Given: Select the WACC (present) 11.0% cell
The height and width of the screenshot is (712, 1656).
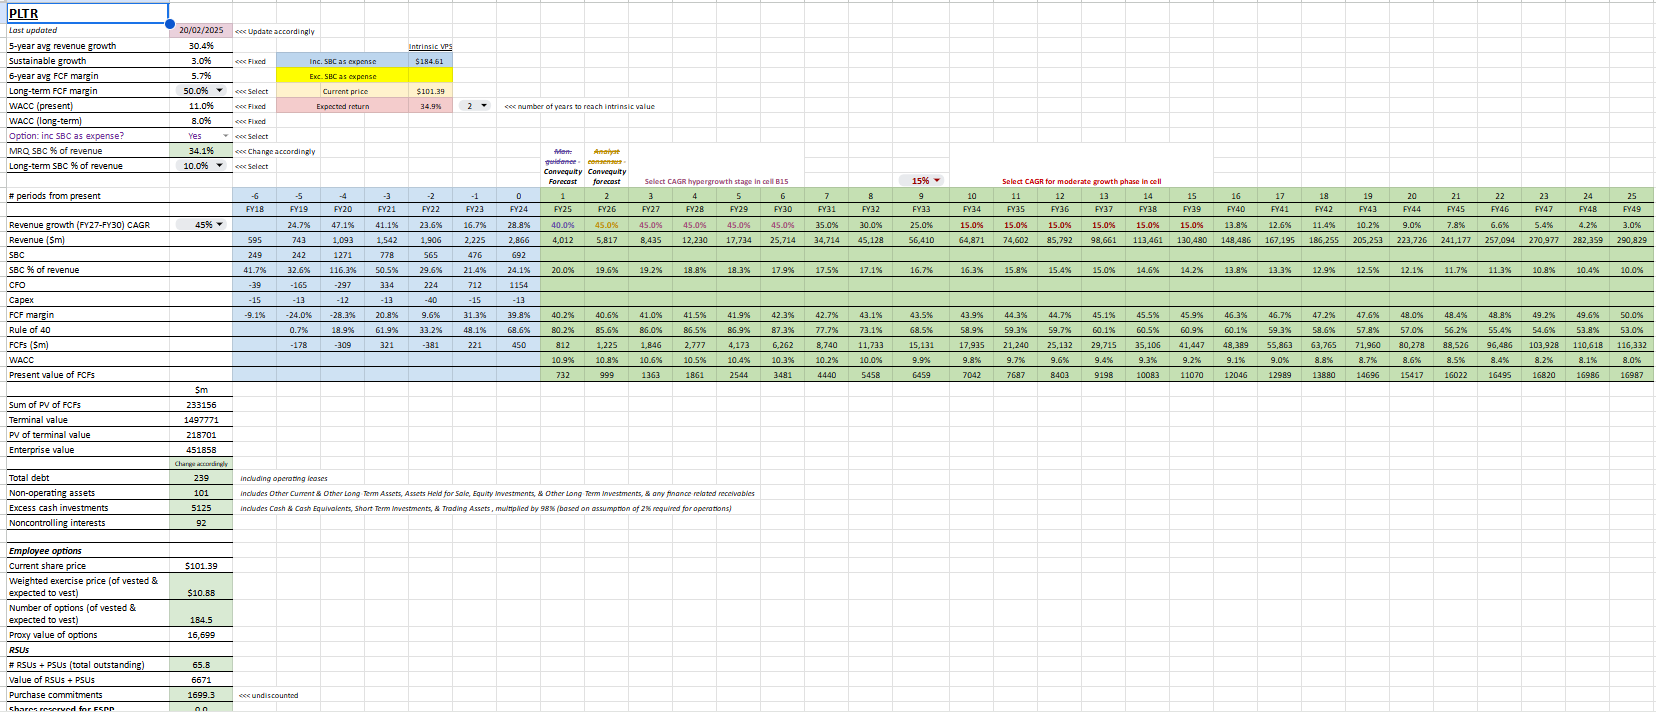Looking at the screenshot, I should coord(201,106).
